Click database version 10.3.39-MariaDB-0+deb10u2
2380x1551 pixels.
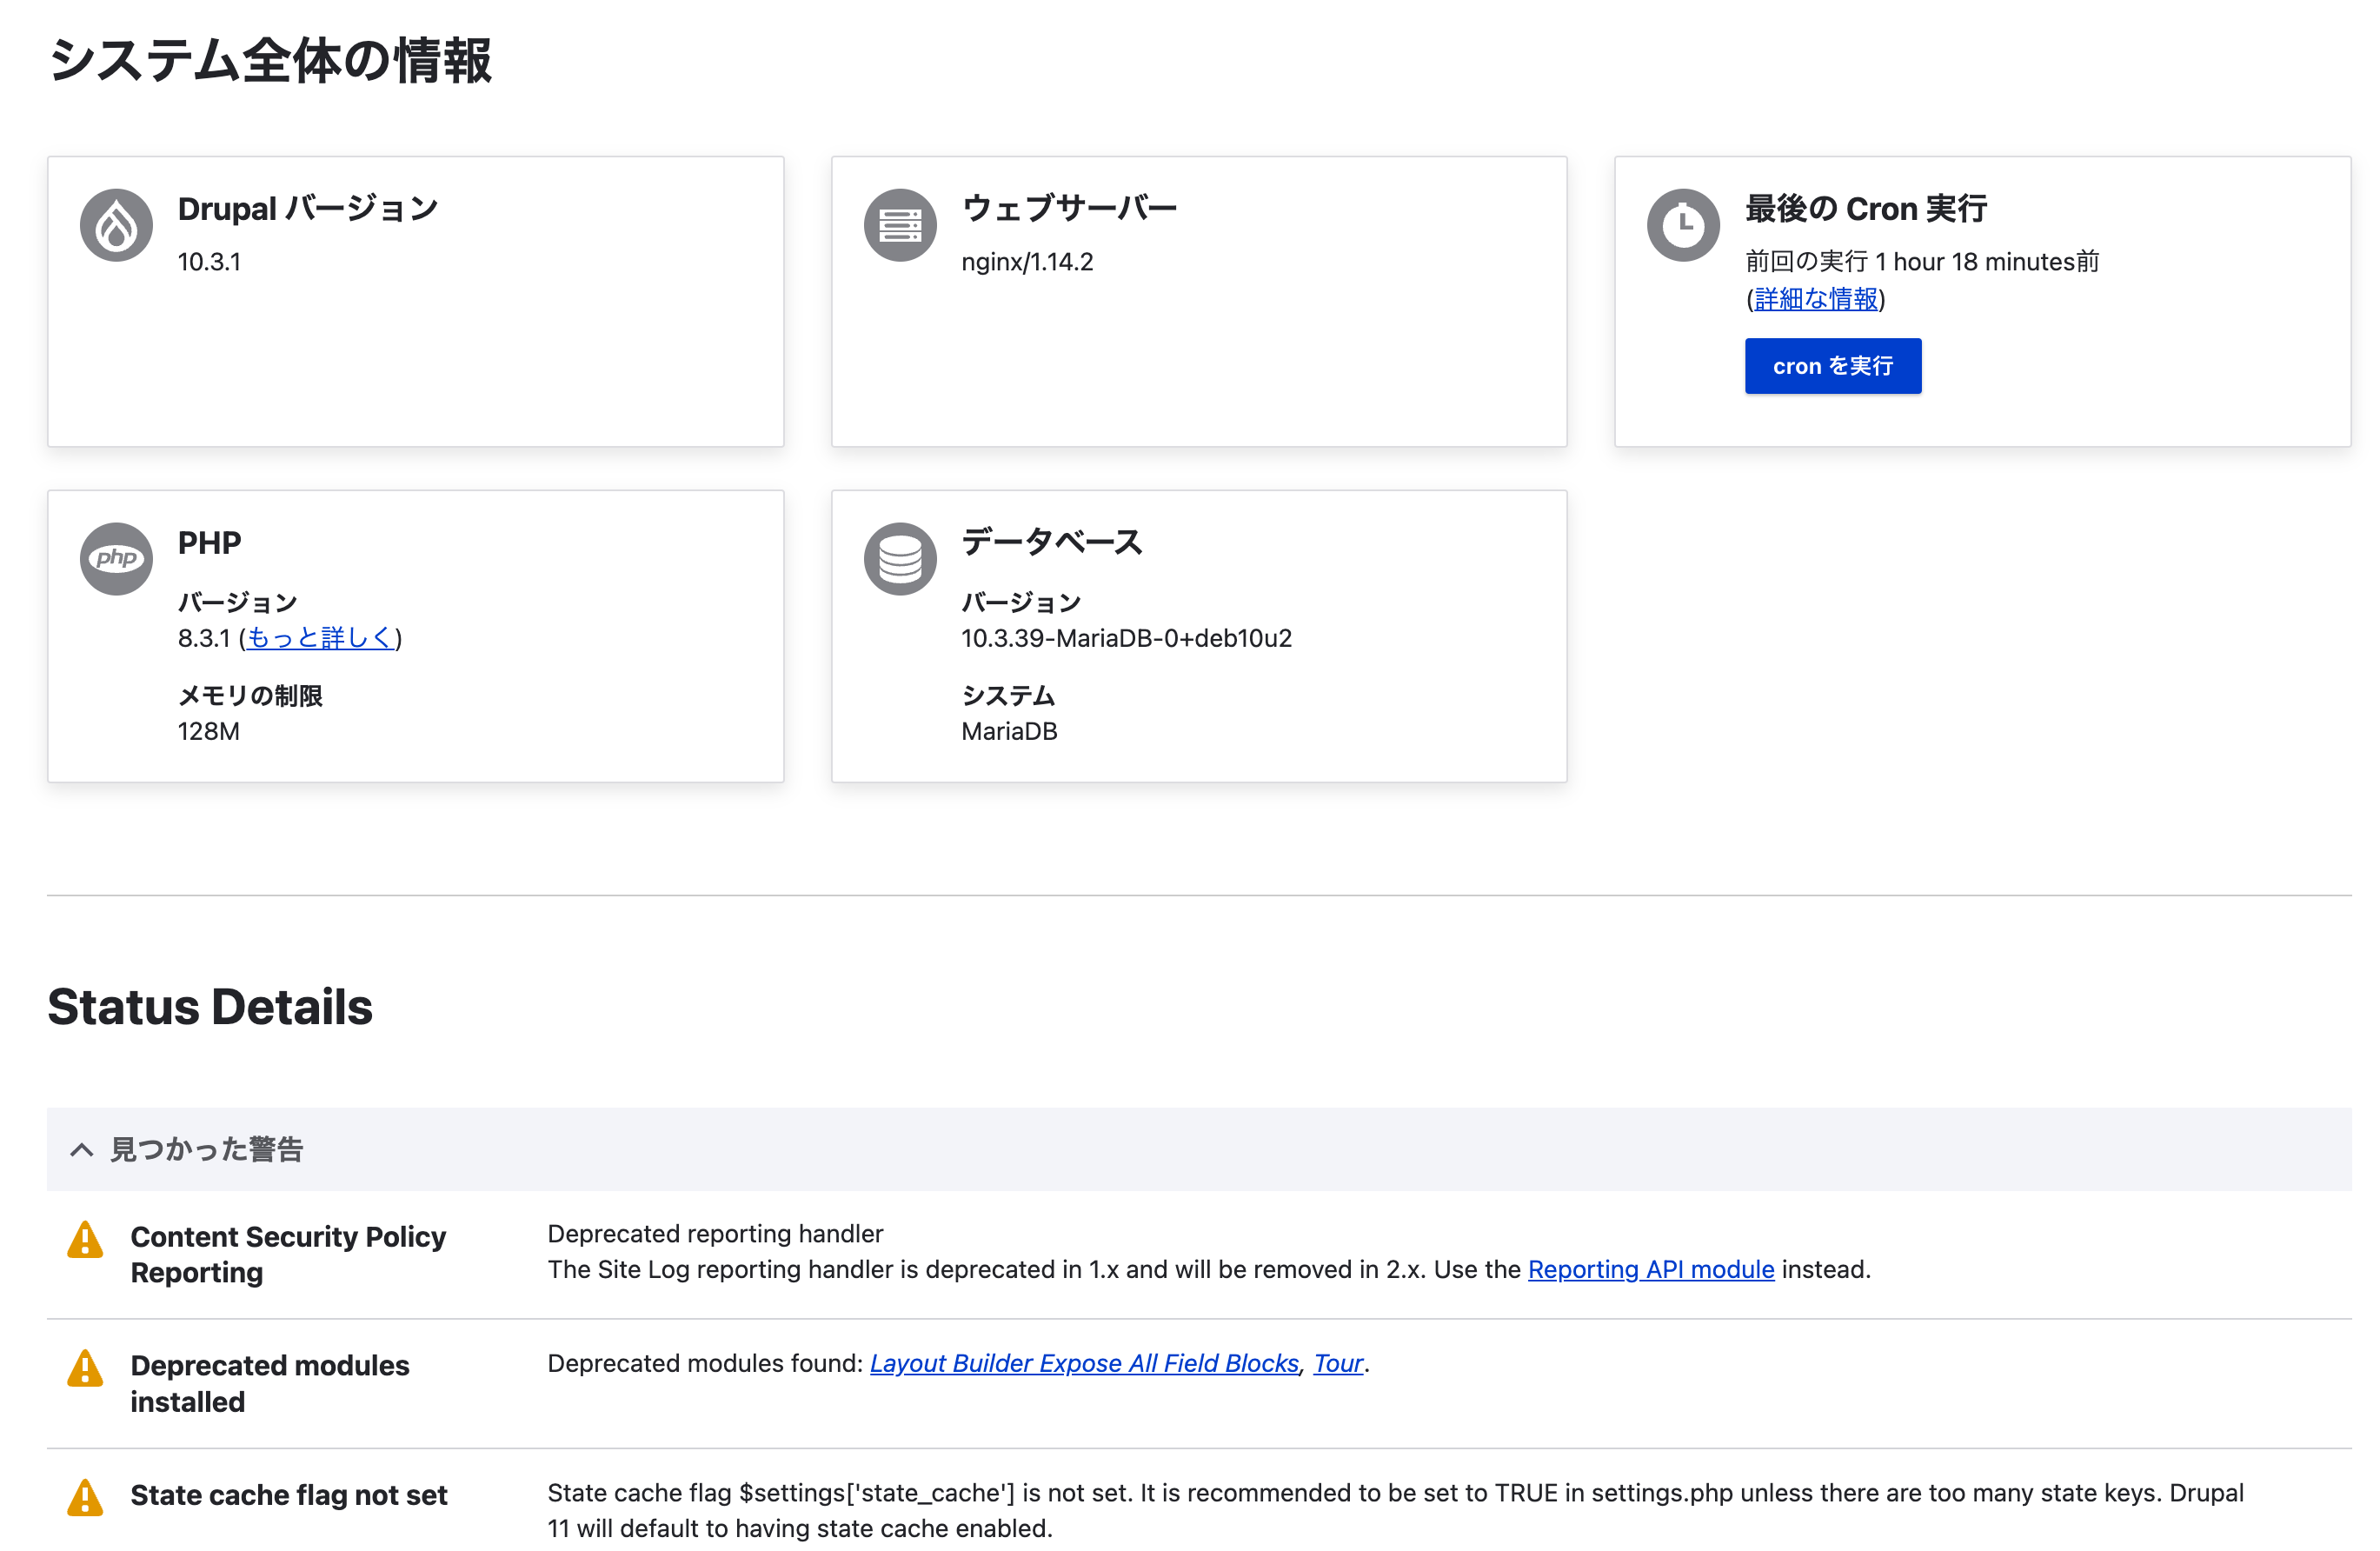(x=1126, y=638)
